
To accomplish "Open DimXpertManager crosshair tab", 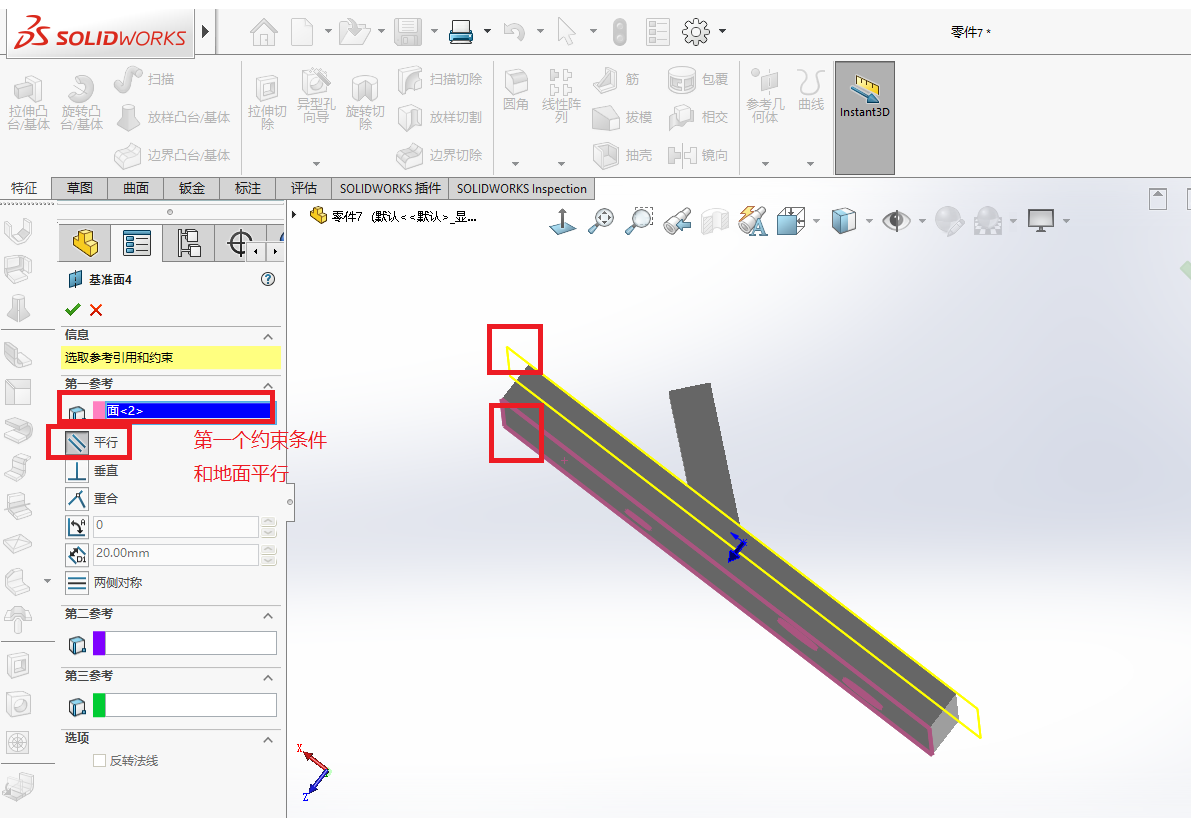I will click(x=239, y=244).
